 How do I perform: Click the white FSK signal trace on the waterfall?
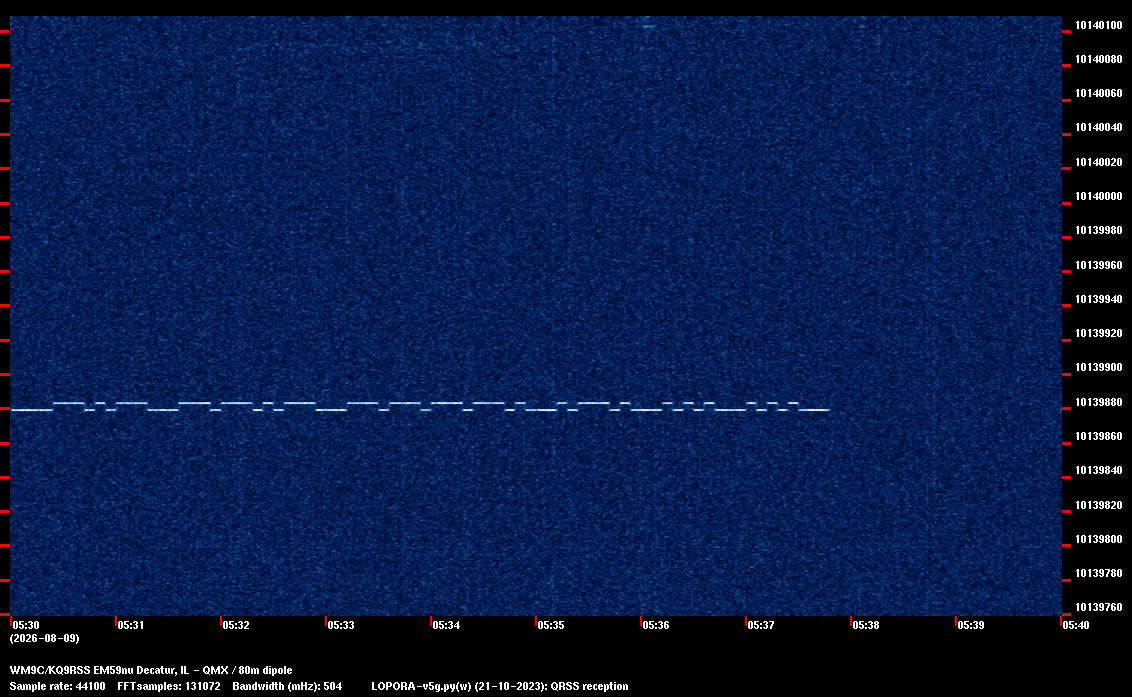pos(420,406)
